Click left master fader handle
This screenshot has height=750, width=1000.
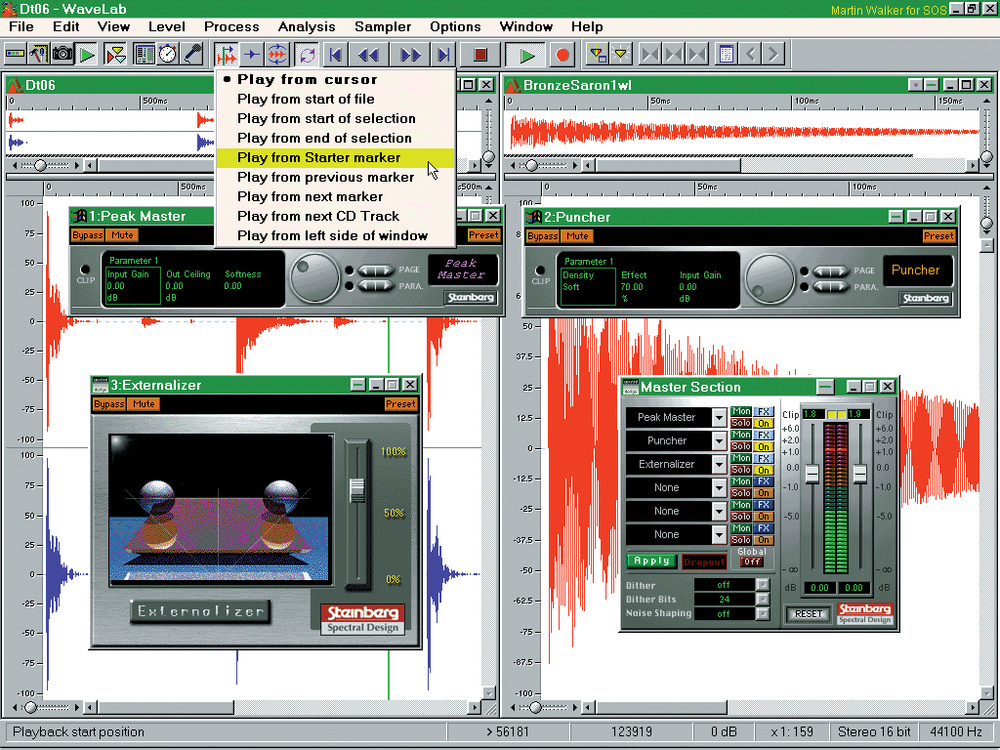812,474
